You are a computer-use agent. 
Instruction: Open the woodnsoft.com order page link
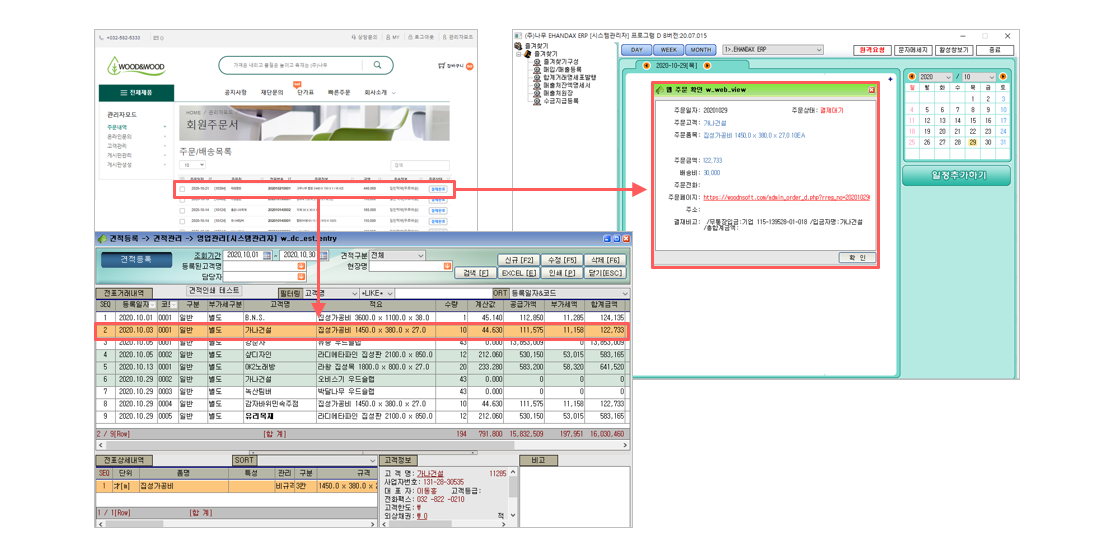[x=786, y=198]
